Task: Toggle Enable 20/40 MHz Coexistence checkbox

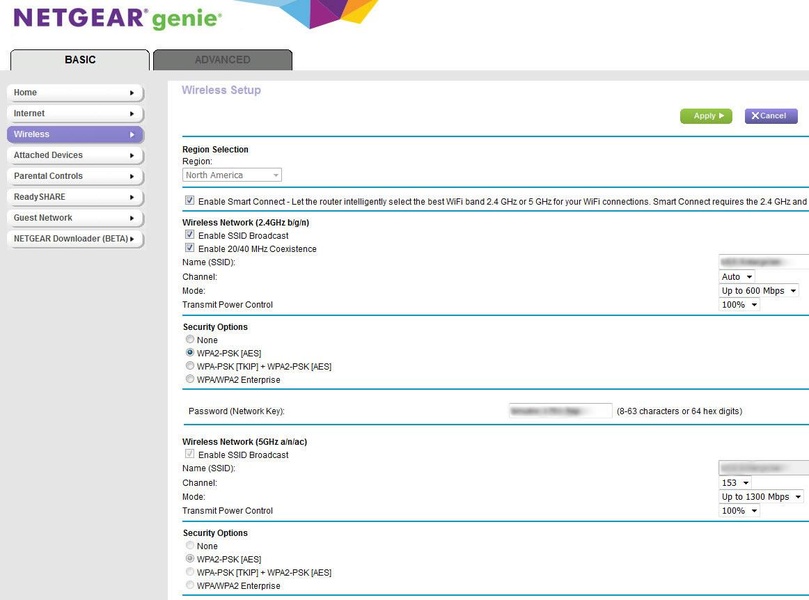Action: coord(190,248)
